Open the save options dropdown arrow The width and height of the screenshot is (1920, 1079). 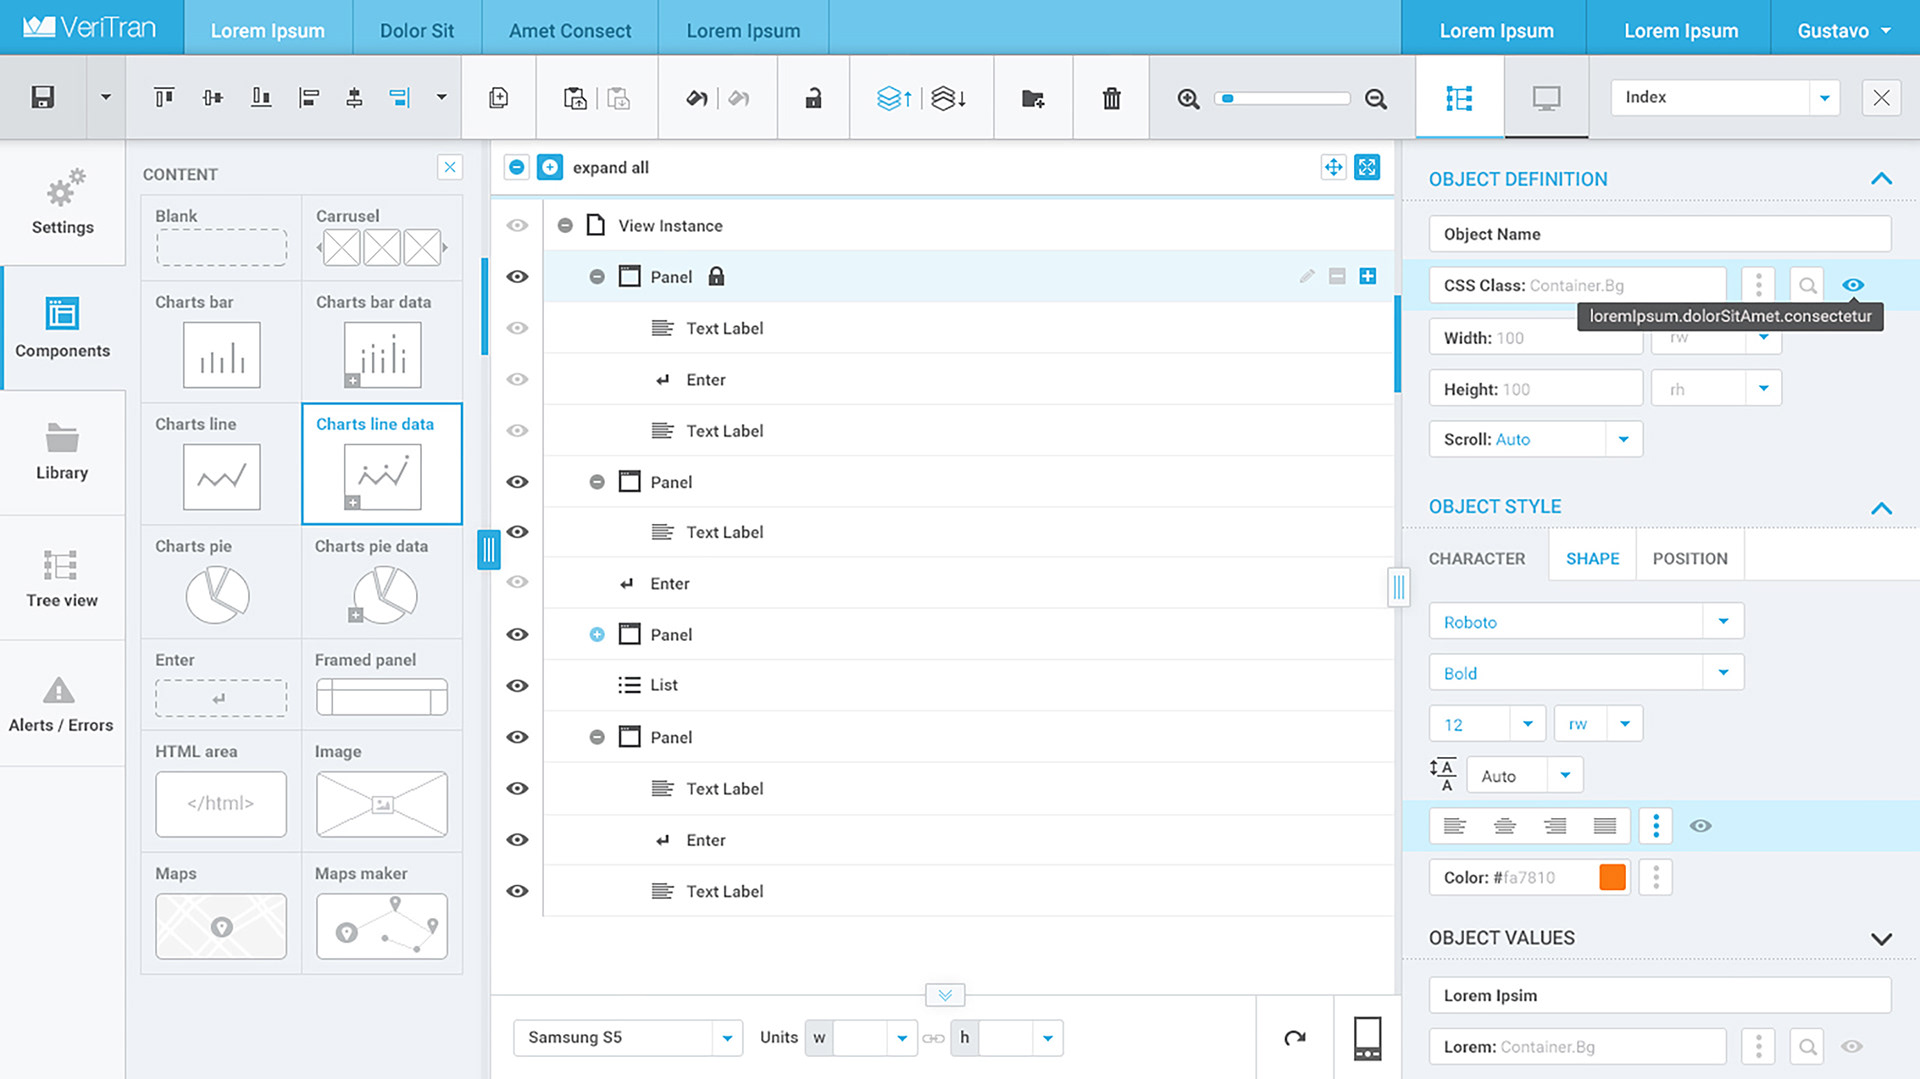pyautogui.click(x=106, y=97)
